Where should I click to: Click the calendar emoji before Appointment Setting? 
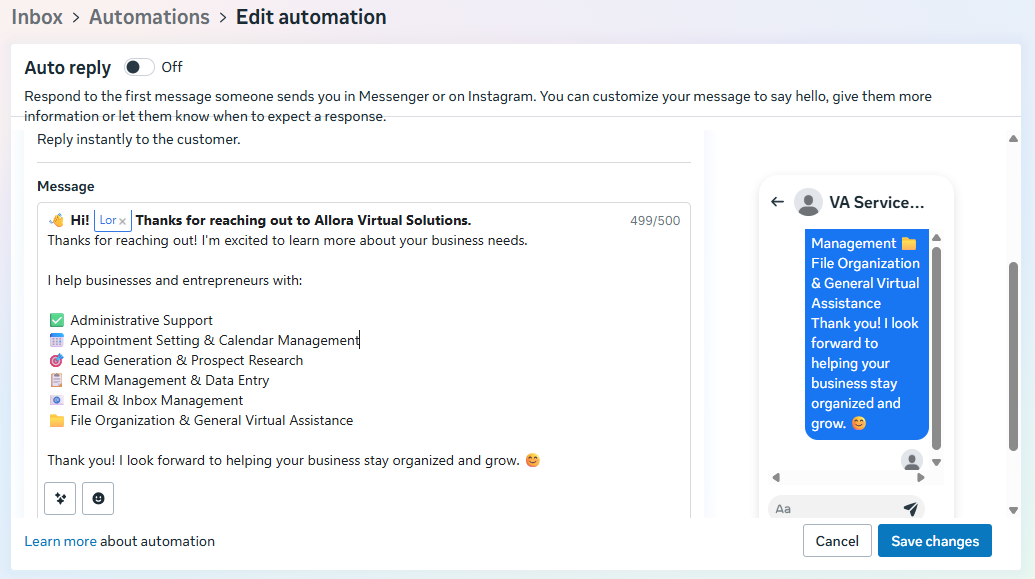pyautogui.click(x=57, y=340)
